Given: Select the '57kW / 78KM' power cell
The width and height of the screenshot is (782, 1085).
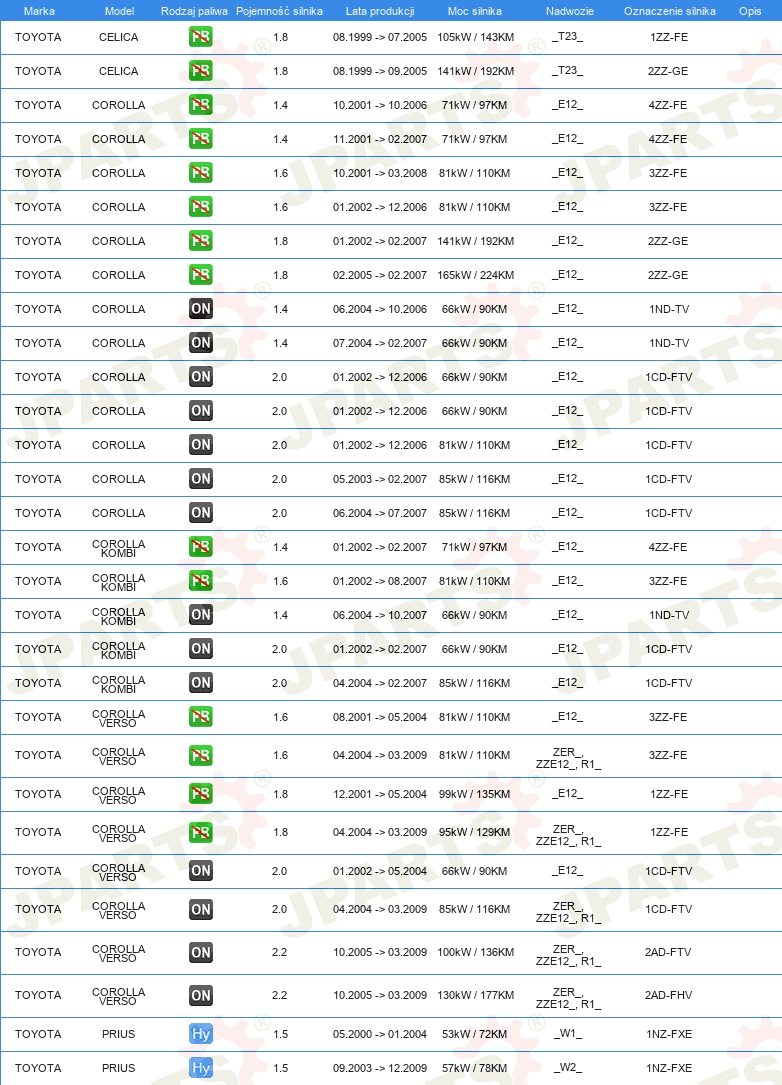Looking at the screenshot, I should [x=475, y=1068].
